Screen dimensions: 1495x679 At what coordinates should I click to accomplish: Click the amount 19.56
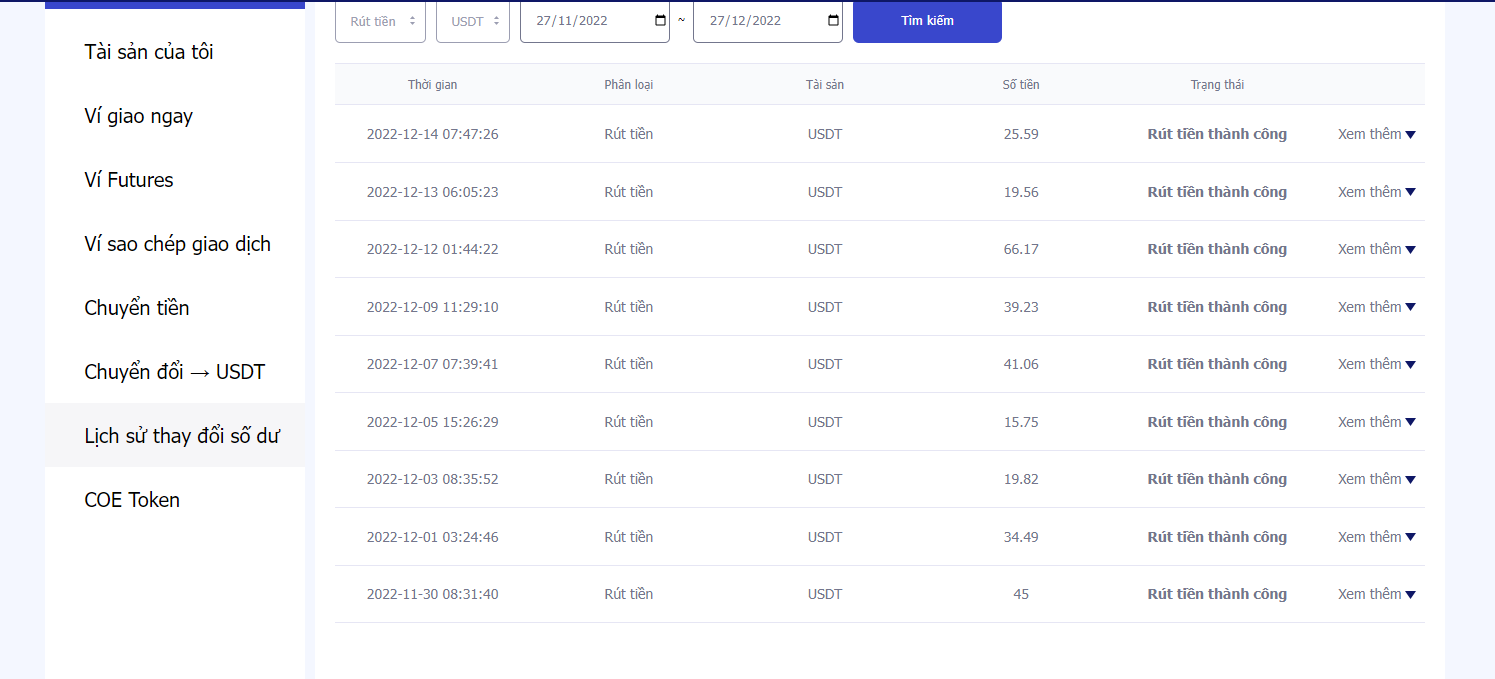1021,192
